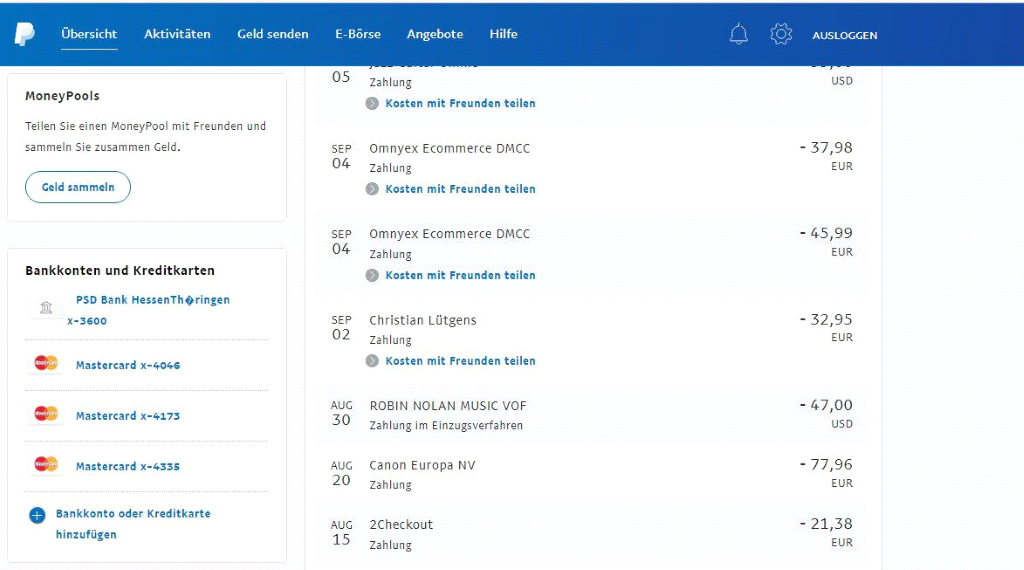Open the Angebote page
This screenshot has height=570, width=1024.
tap(435, 34)
